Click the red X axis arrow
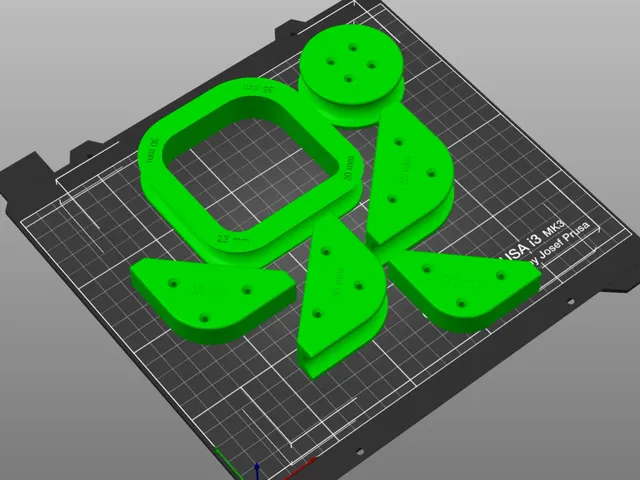This screenshot has width=640, height=480. (x=301, y=468)
